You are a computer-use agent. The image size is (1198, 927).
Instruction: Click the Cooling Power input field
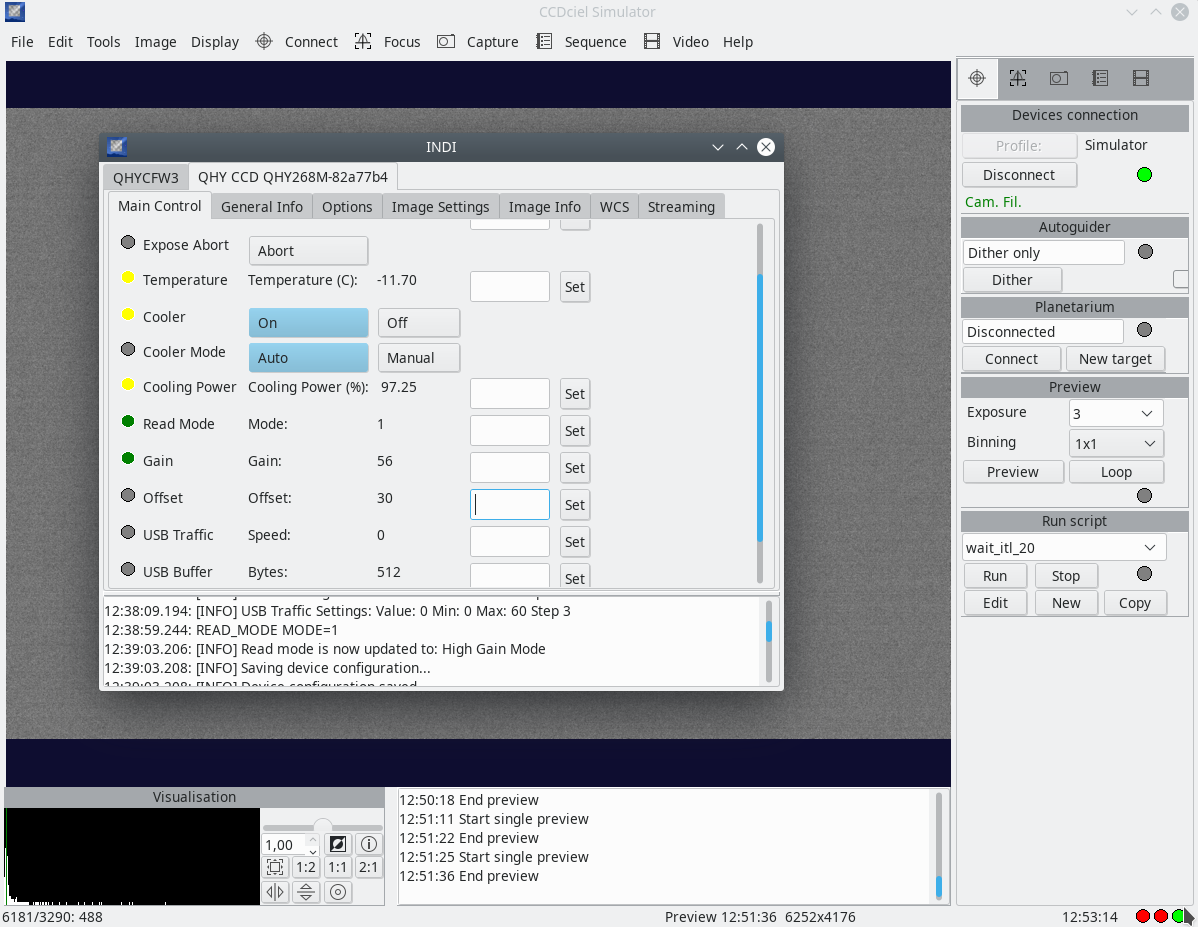[x=510, y=394]
